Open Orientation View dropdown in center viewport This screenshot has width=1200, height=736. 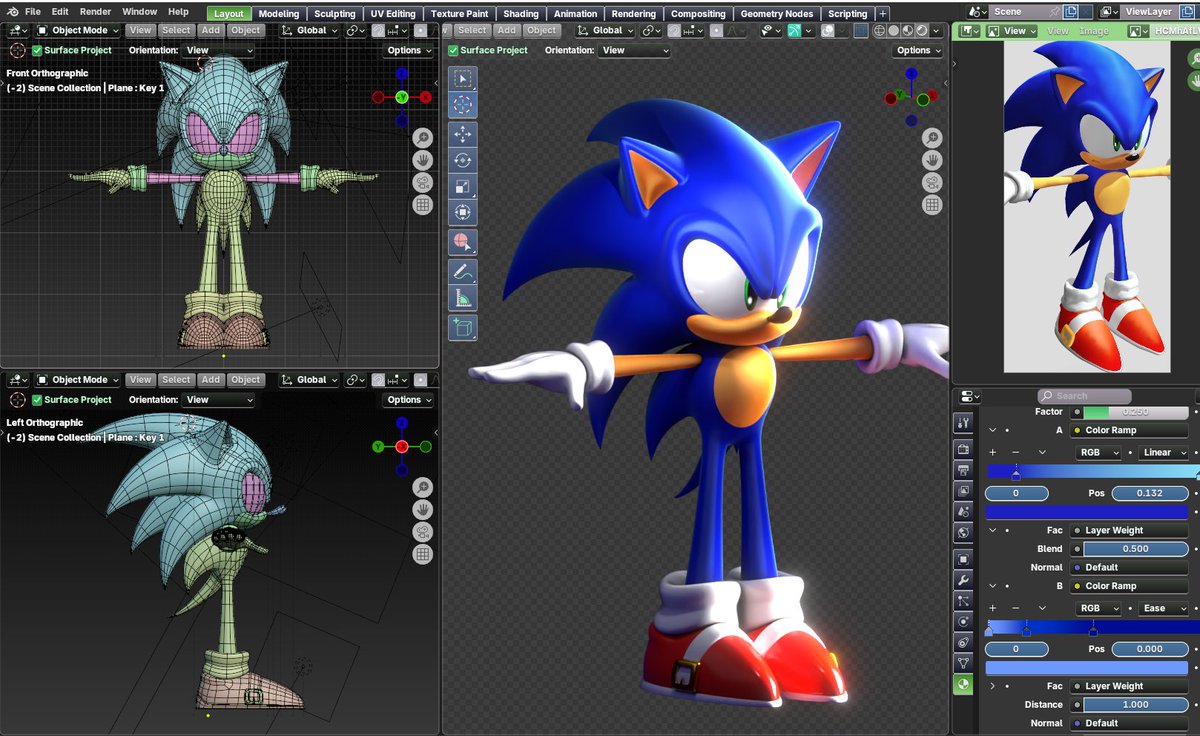634,50
